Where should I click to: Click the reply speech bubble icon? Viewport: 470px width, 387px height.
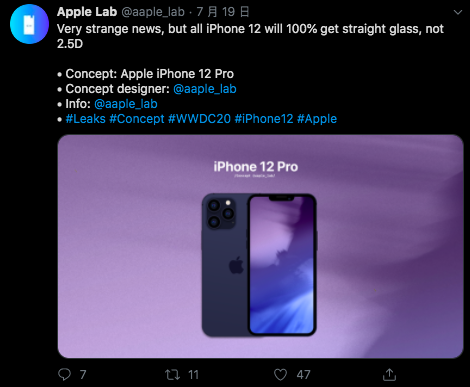point(64,374)
